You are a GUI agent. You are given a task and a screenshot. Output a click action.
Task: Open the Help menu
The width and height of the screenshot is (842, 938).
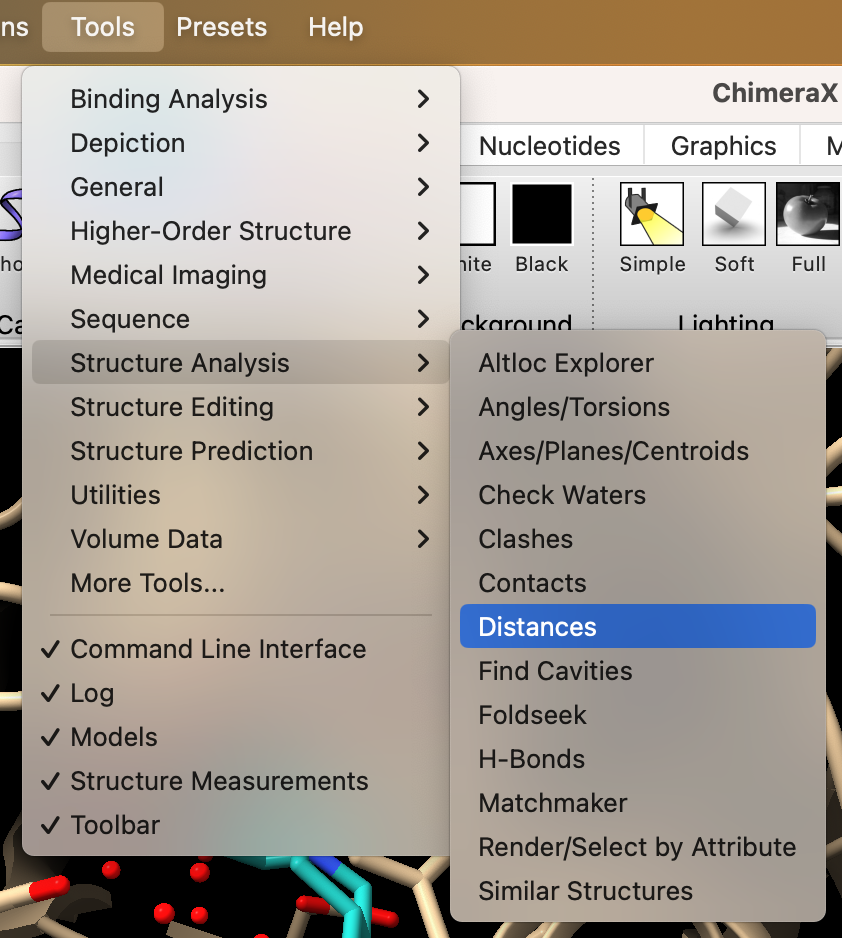tap(335, 27)
